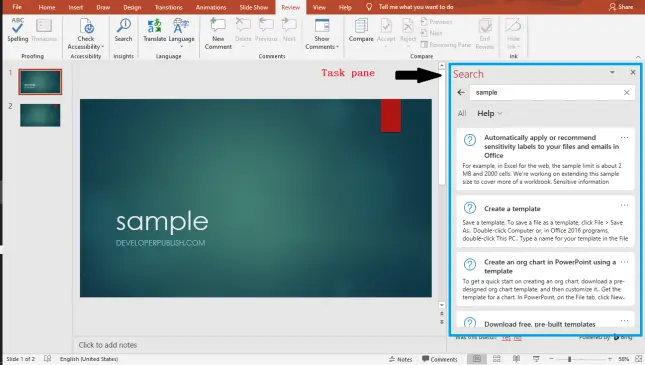Open the Language options
The image size is (645, 365).
point(181,32)
